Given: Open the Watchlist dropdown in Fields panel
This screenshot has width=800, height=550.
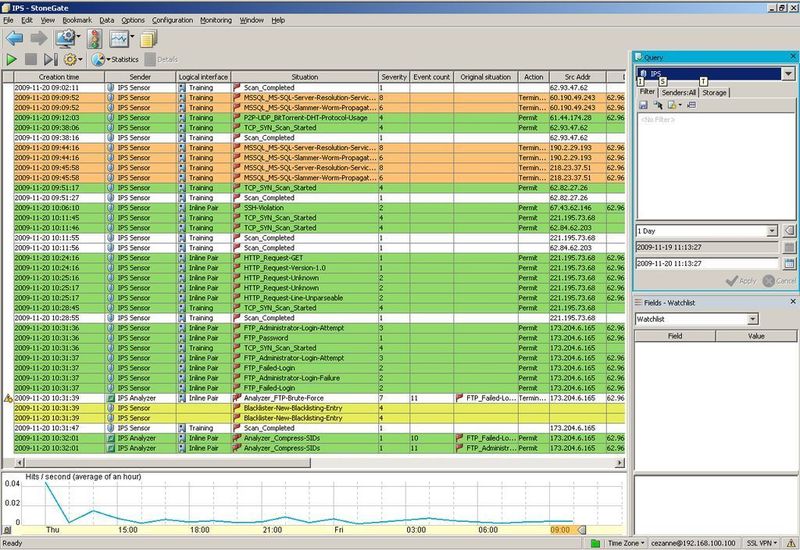Looking at the screenshot, I should [x=753, y=319].
